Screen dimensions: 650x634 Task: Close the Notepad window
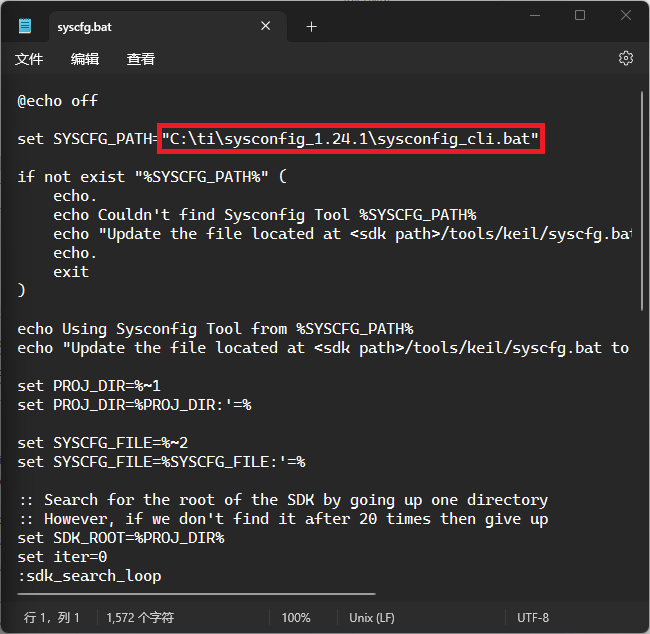626,15
